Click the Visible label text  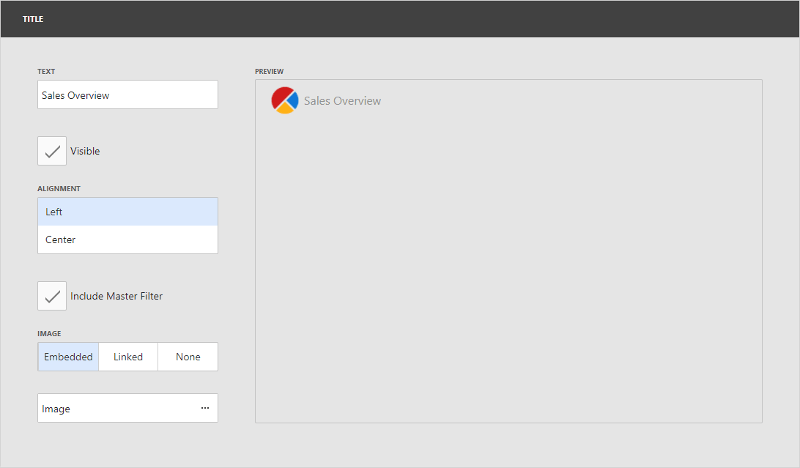click(x=85, y=151)
